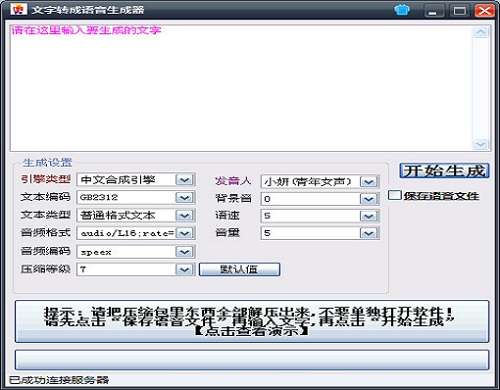Image resolution: width=500 pixels, height=390 pixels.
Task: Click the 默认值 button
Action: [239, 269]
